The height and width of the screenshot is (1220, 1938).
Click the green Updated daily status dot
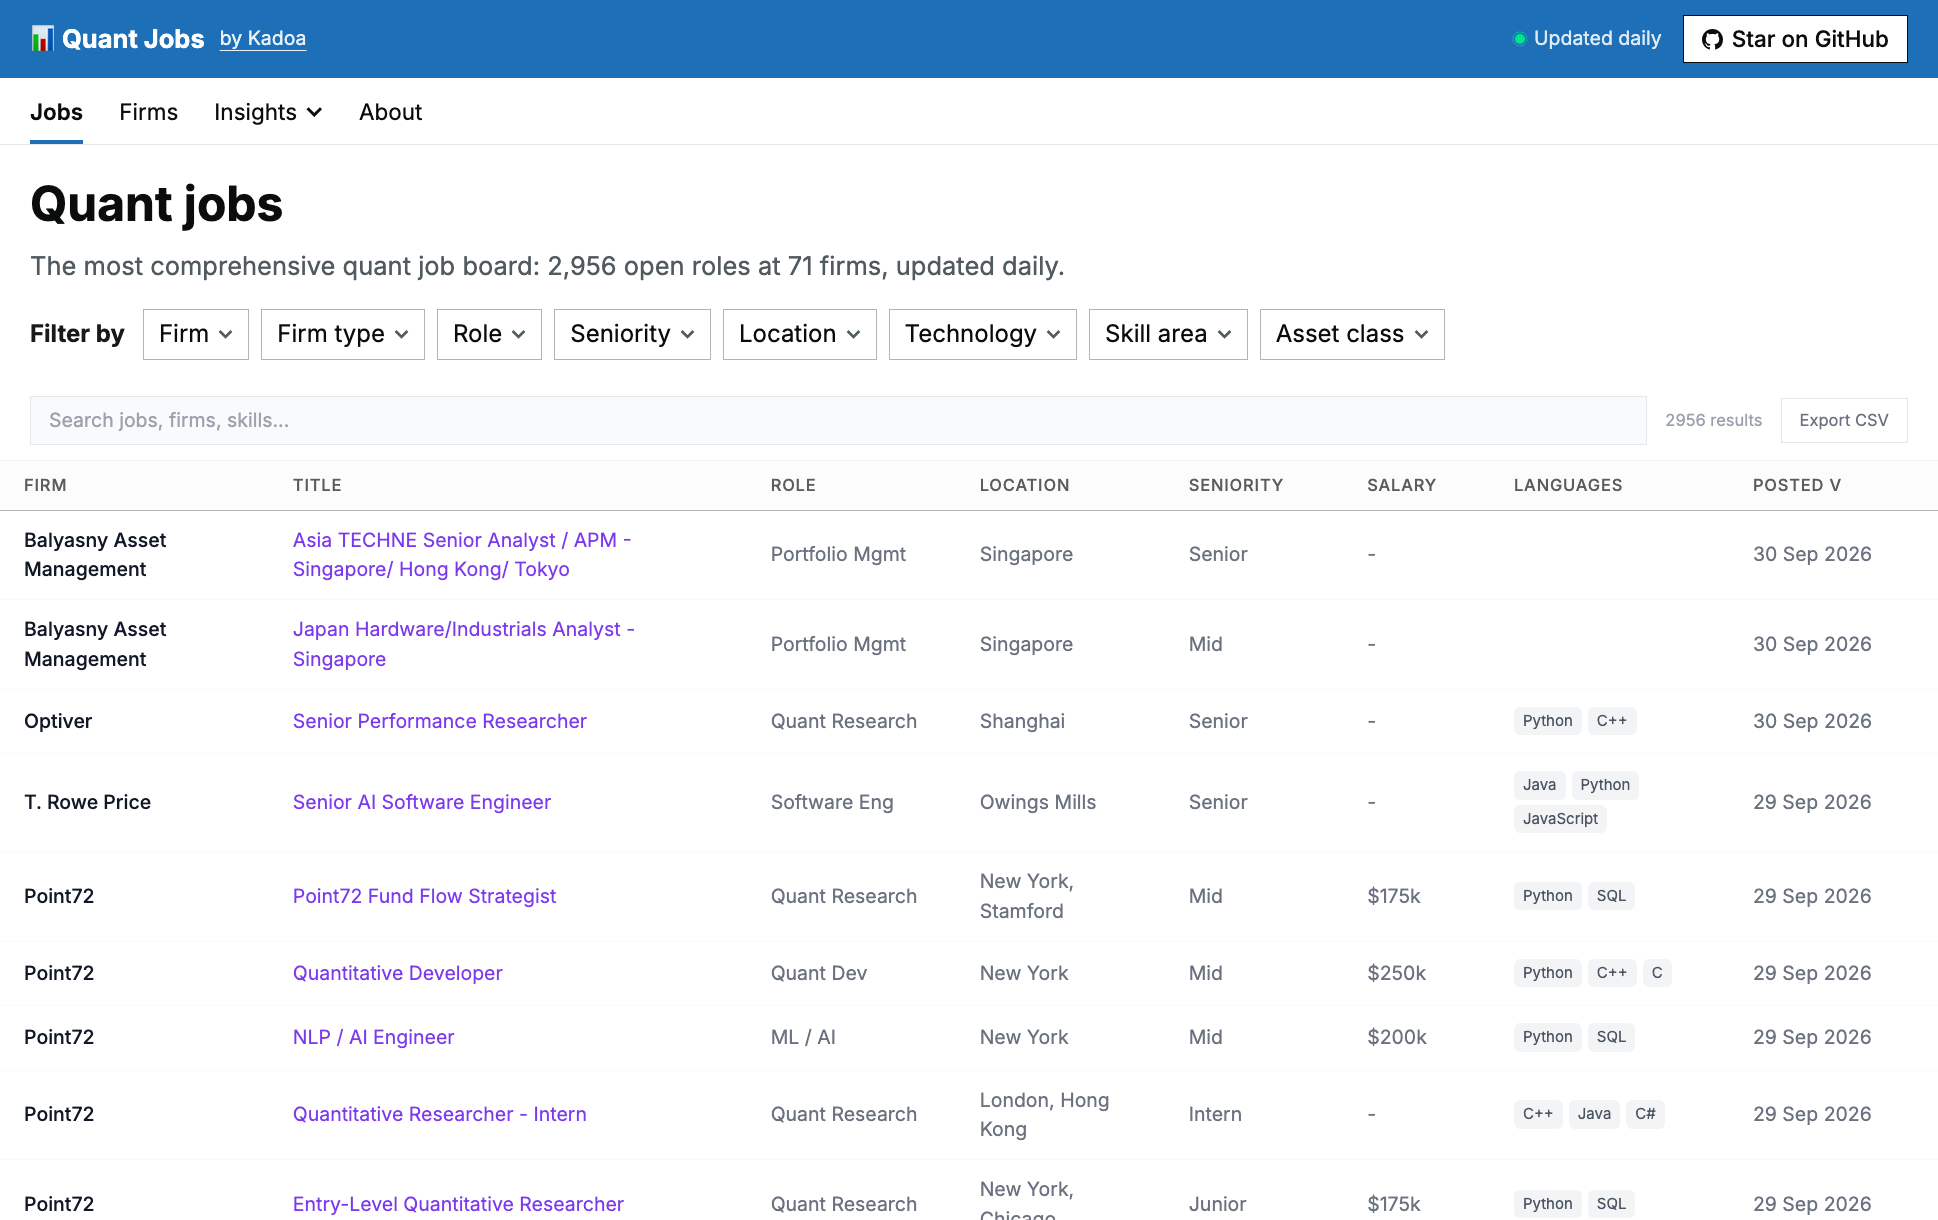[1519, 39]
